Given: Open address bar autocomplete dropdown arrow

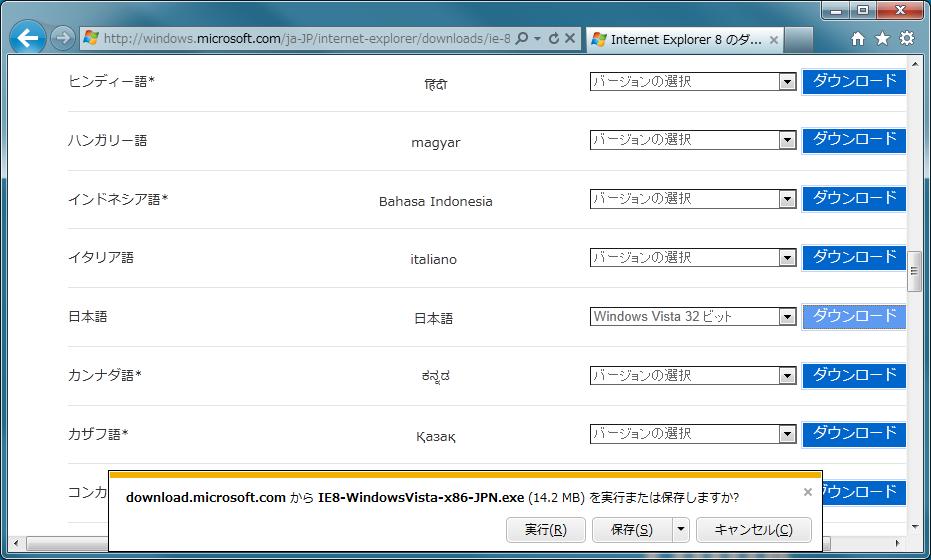Looking at the screenshot, I should click(x=537, y=38).
